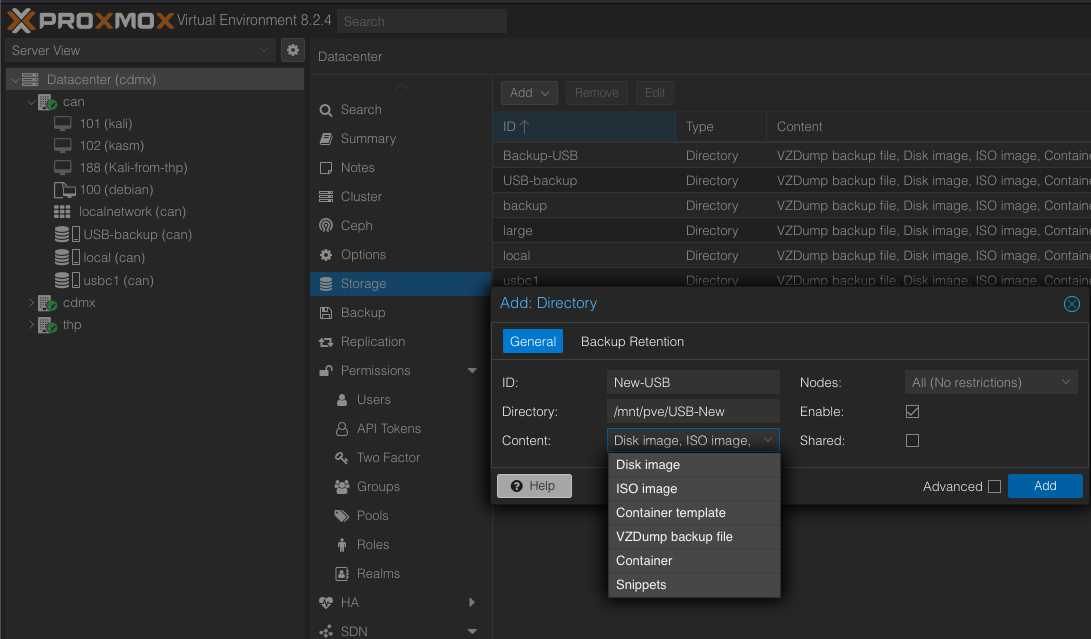Open the USB-backup (can) storage node
The height and width of the screenshot is (639, 1091).
pos(137,234)
